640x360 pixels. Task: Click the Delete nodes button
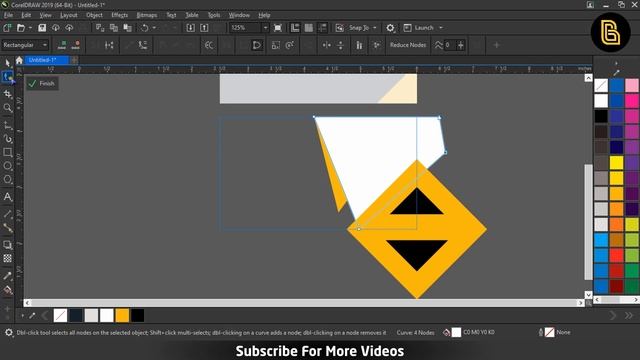pos(76,45)
